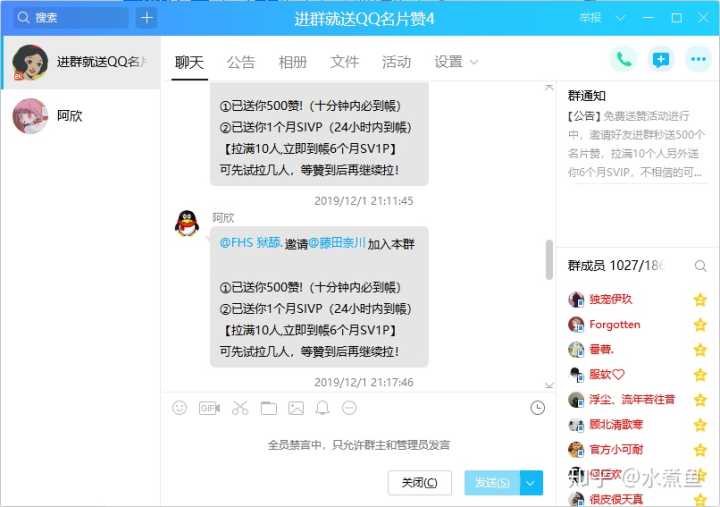Image resolution: width=720 pixels, height=507 pixels.
Task: Click the star icon beside 独宠伊玖
Action: pyautogui.click(x=700, y=300)
